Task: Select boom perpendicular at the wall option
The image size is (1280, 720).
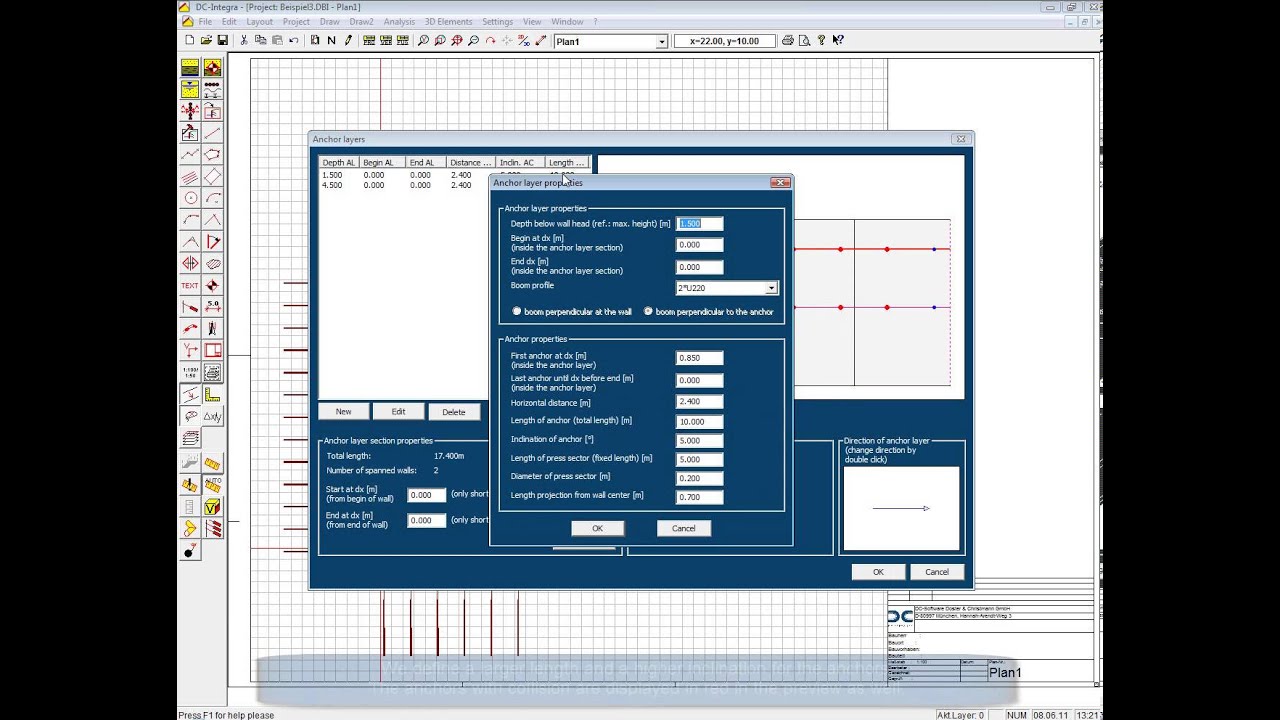Action: point(517,312)
